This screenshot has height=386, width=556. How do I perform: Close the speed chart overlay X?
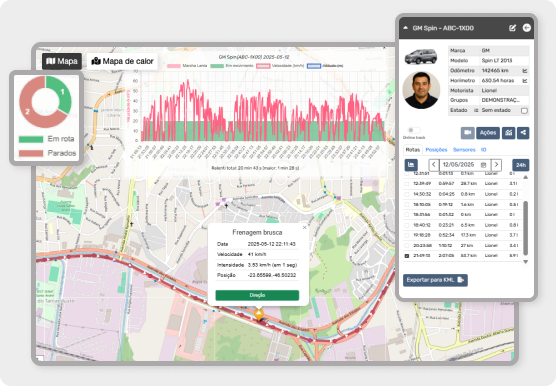point(384,47)
